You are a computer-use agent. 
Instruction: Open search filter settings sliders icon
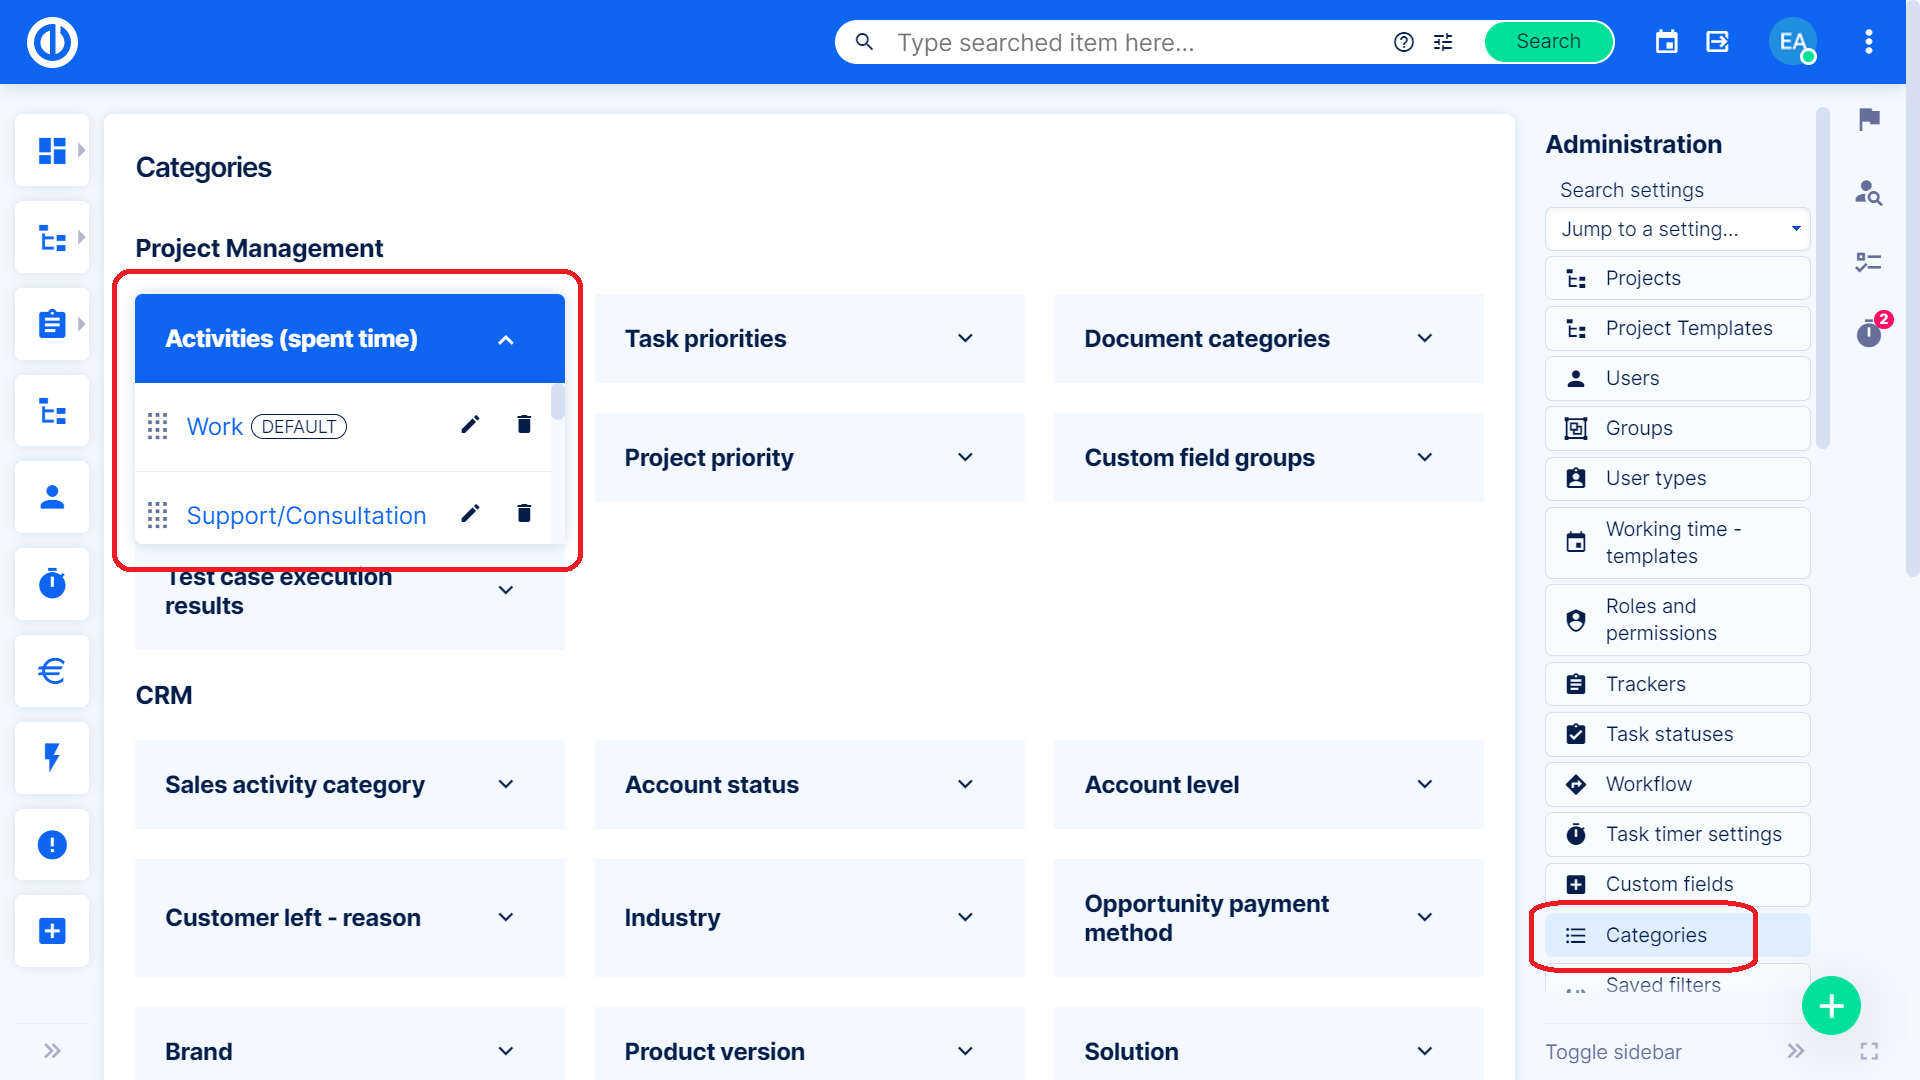(x=1443, y=42)
